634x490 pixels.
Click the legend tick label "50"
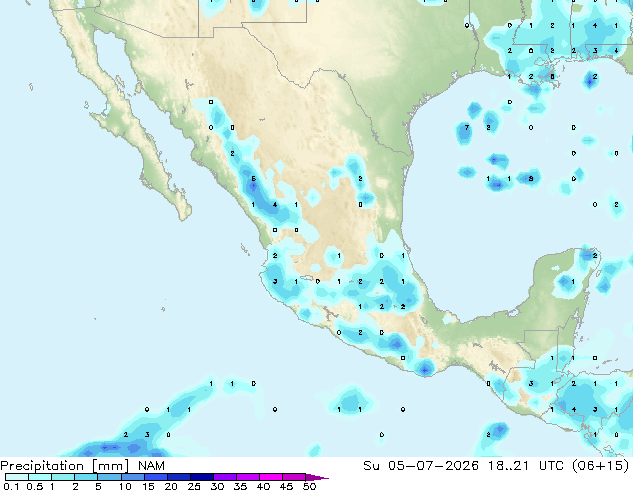pyautogui.click(x=309, y=486)
